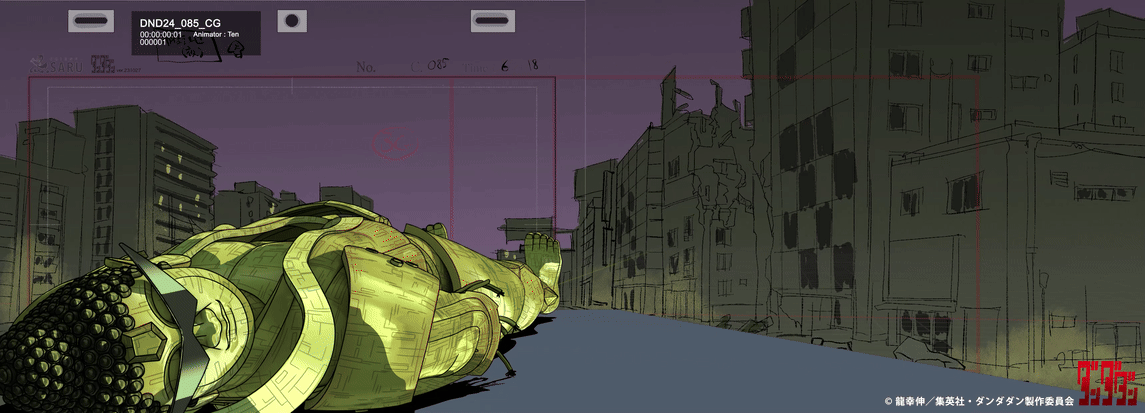Click the handwritten time value "6 18"
Viewport: 1145px width, 413px height.
coord(521,66)
